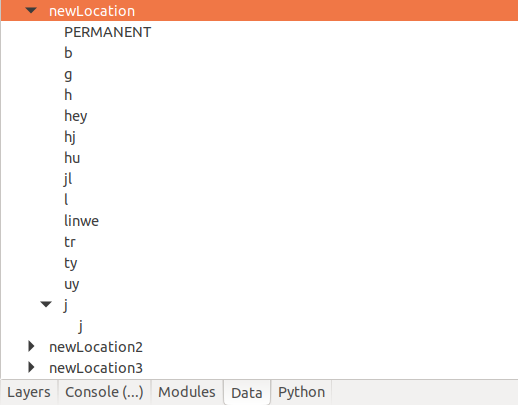Viewport: 518px width, 405px height.
Task: Select the ty mapset item
Action: tap(70, 263)
